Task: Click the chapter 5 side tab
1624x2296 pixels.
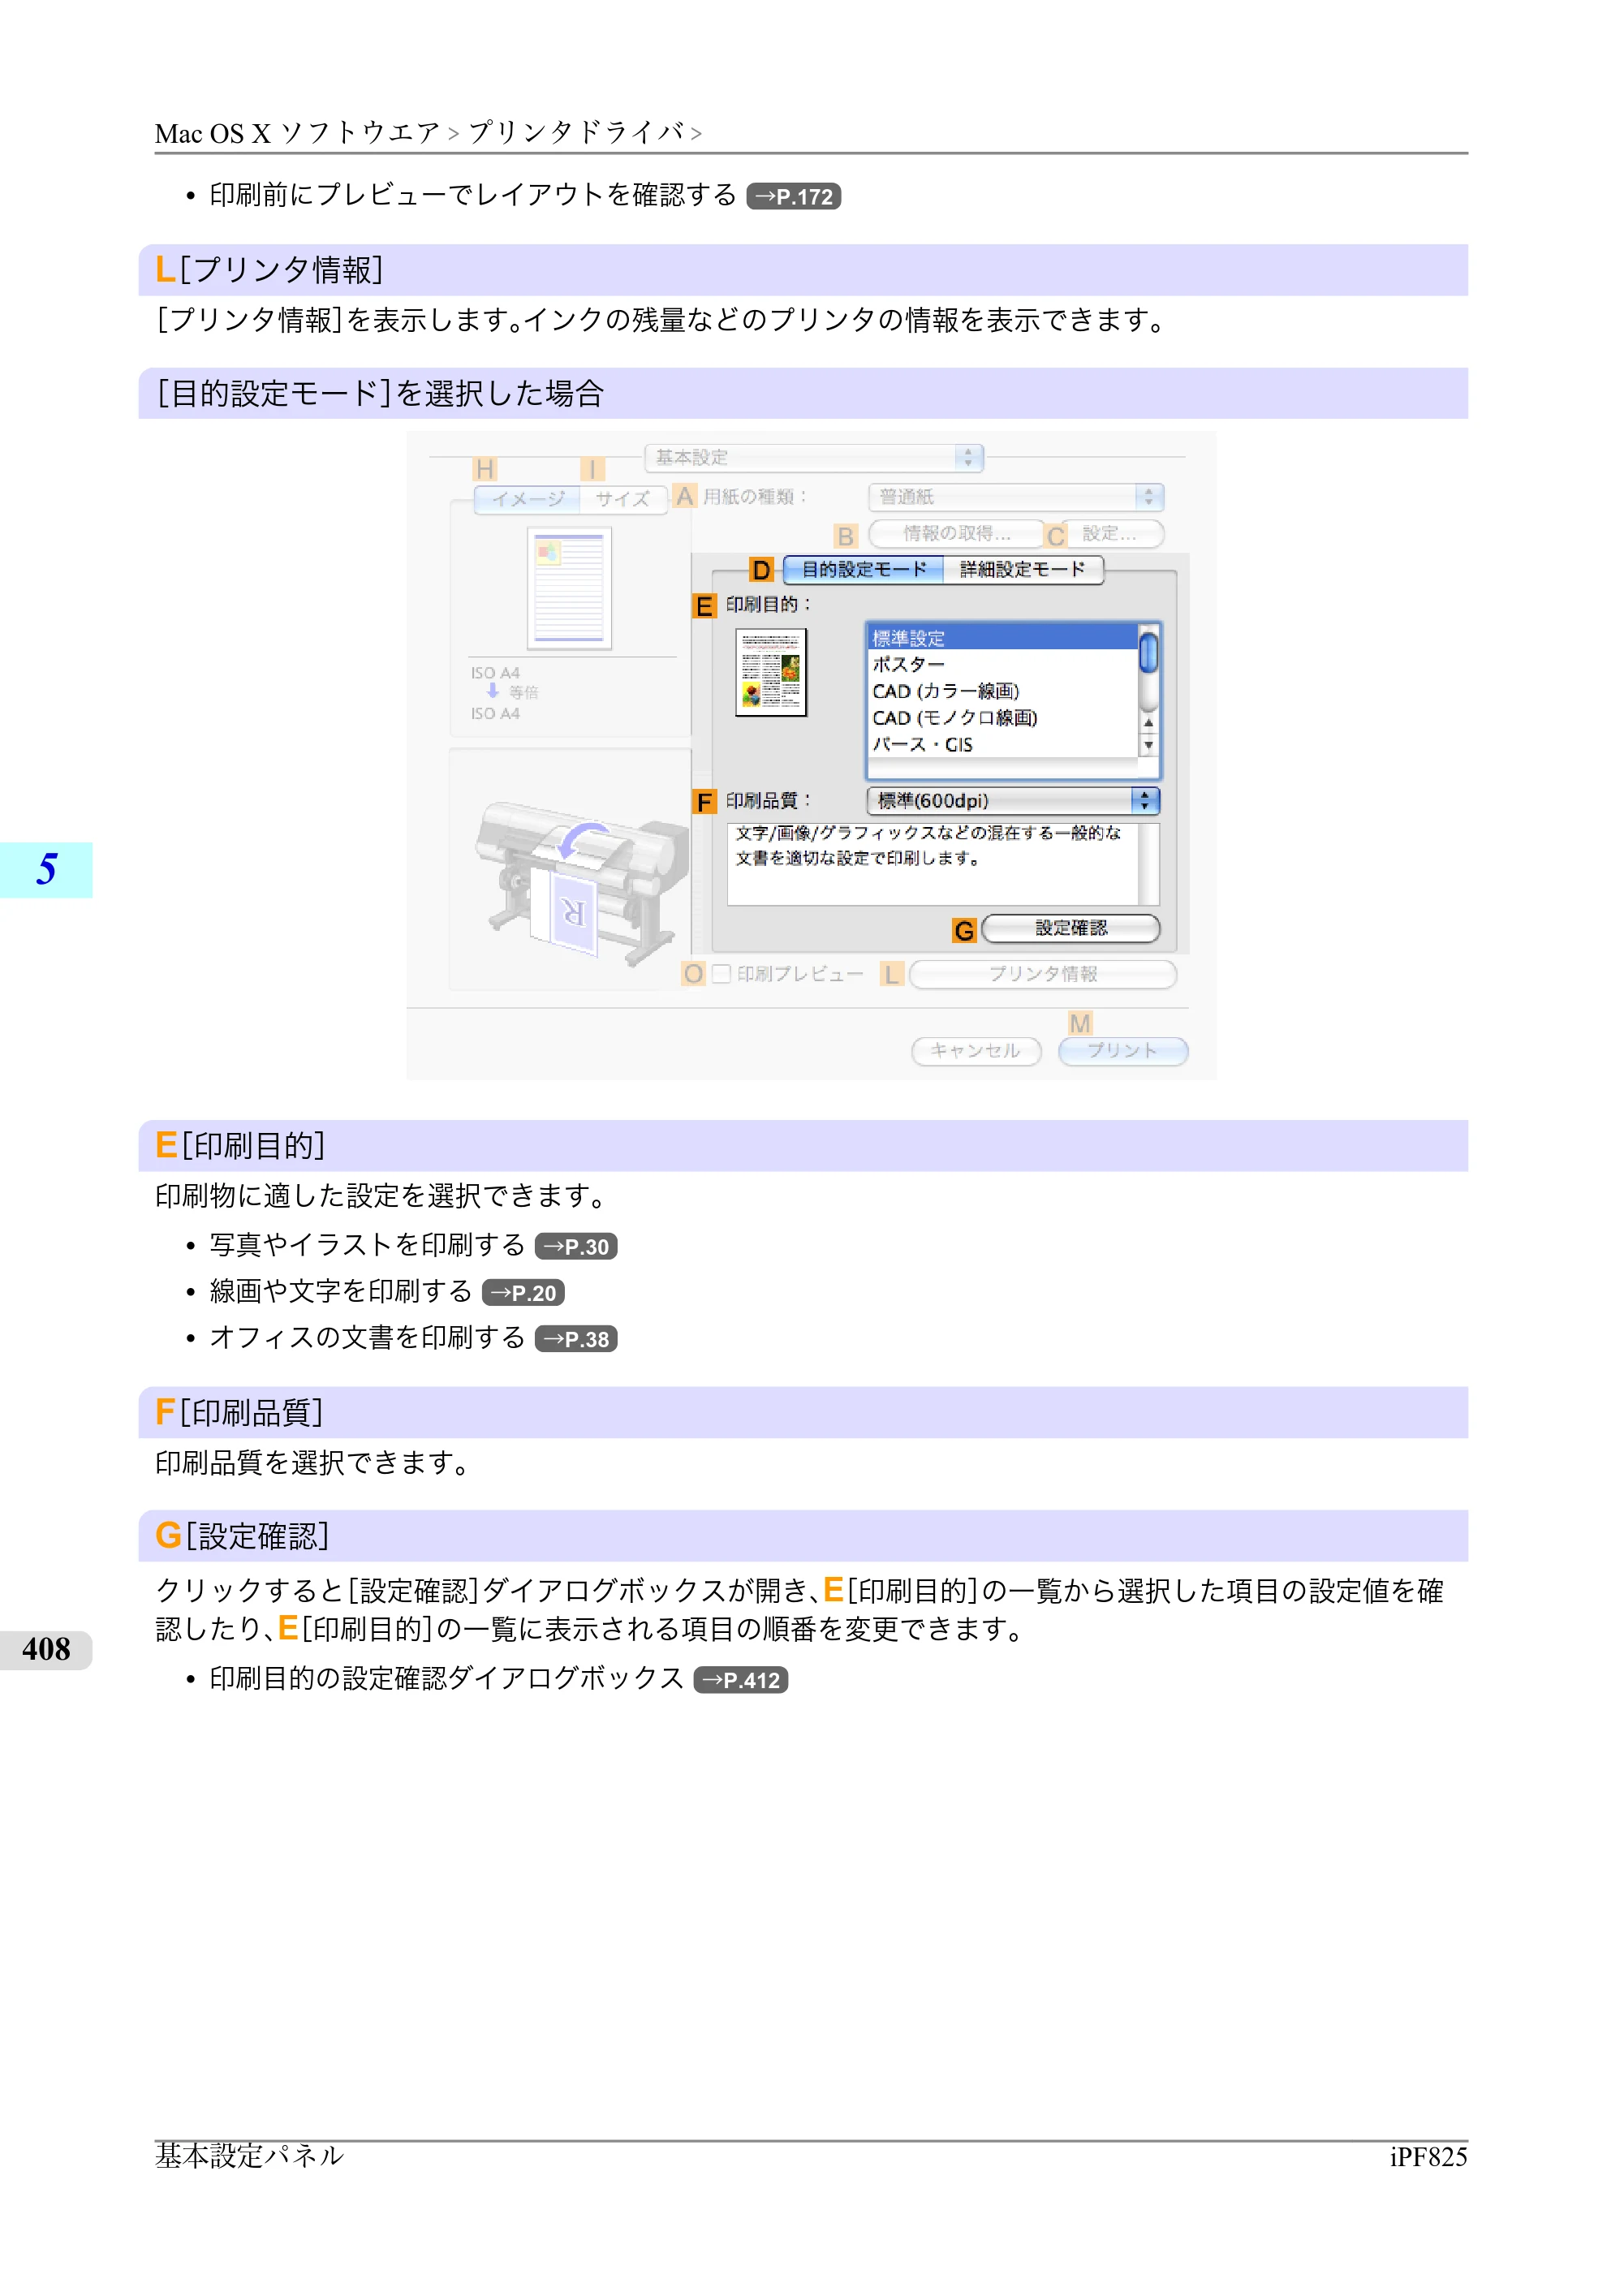Action: [46, 870]
